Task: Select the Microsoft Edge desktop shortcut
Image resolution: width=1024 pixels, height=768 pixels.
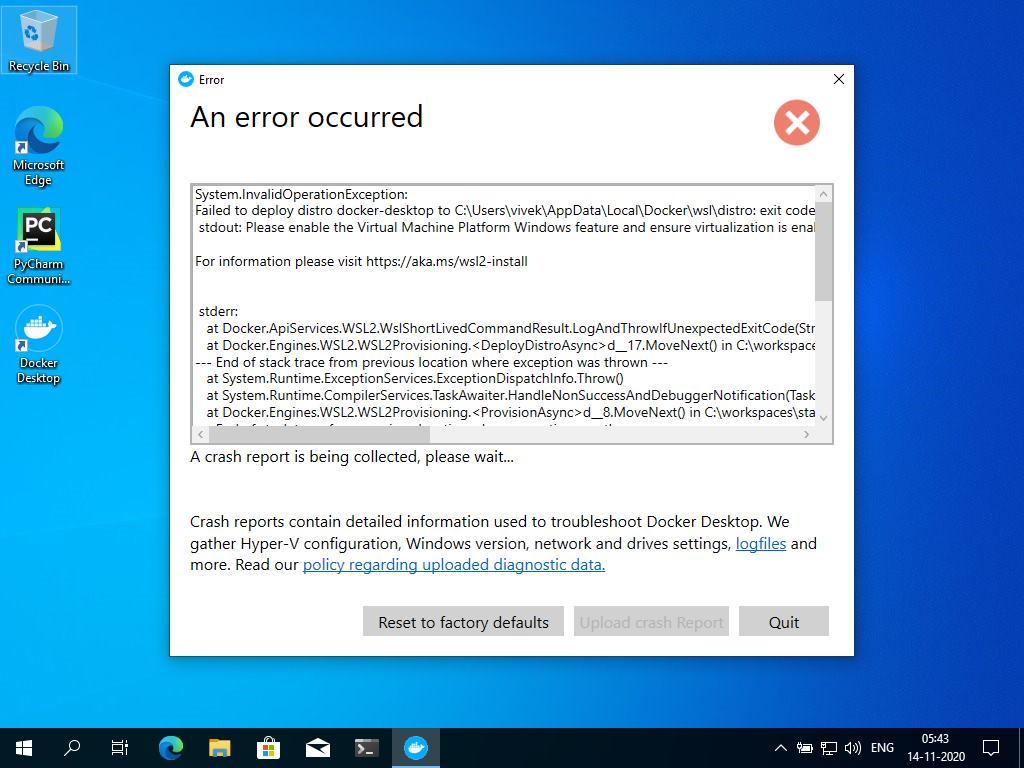Action: [39, 146]
